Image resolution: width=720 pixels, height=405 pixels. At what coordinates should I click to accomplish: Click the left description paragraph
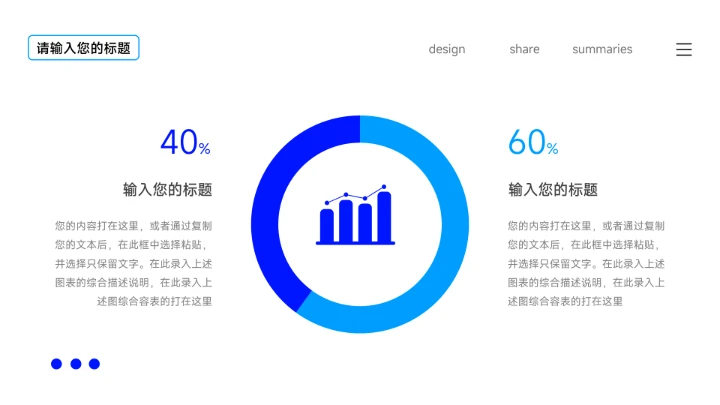tap(133, 263)
